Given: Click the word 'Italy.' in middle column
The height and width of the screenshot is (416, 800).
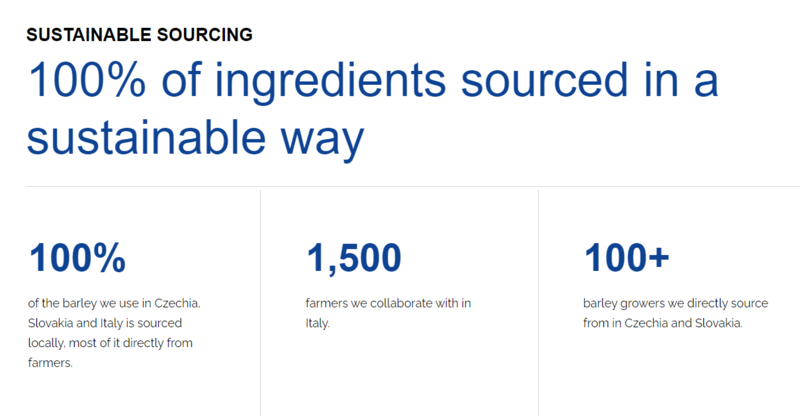Looking at the screenshot, I should pyautogui.click(x=317, y=324).
